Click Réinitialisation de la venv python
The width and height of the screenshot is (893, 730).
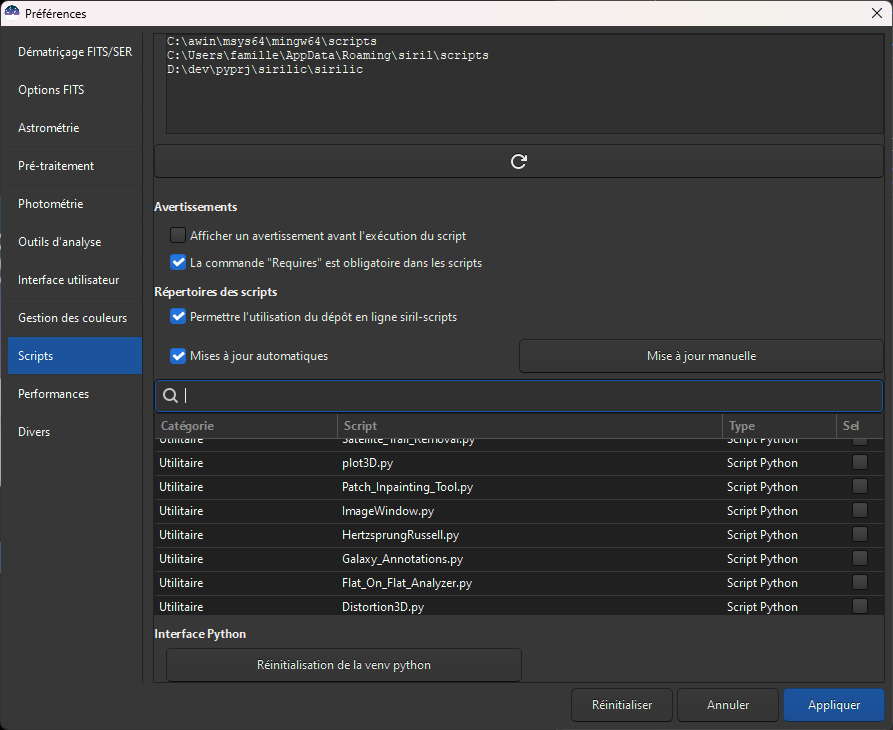point(344,665)
